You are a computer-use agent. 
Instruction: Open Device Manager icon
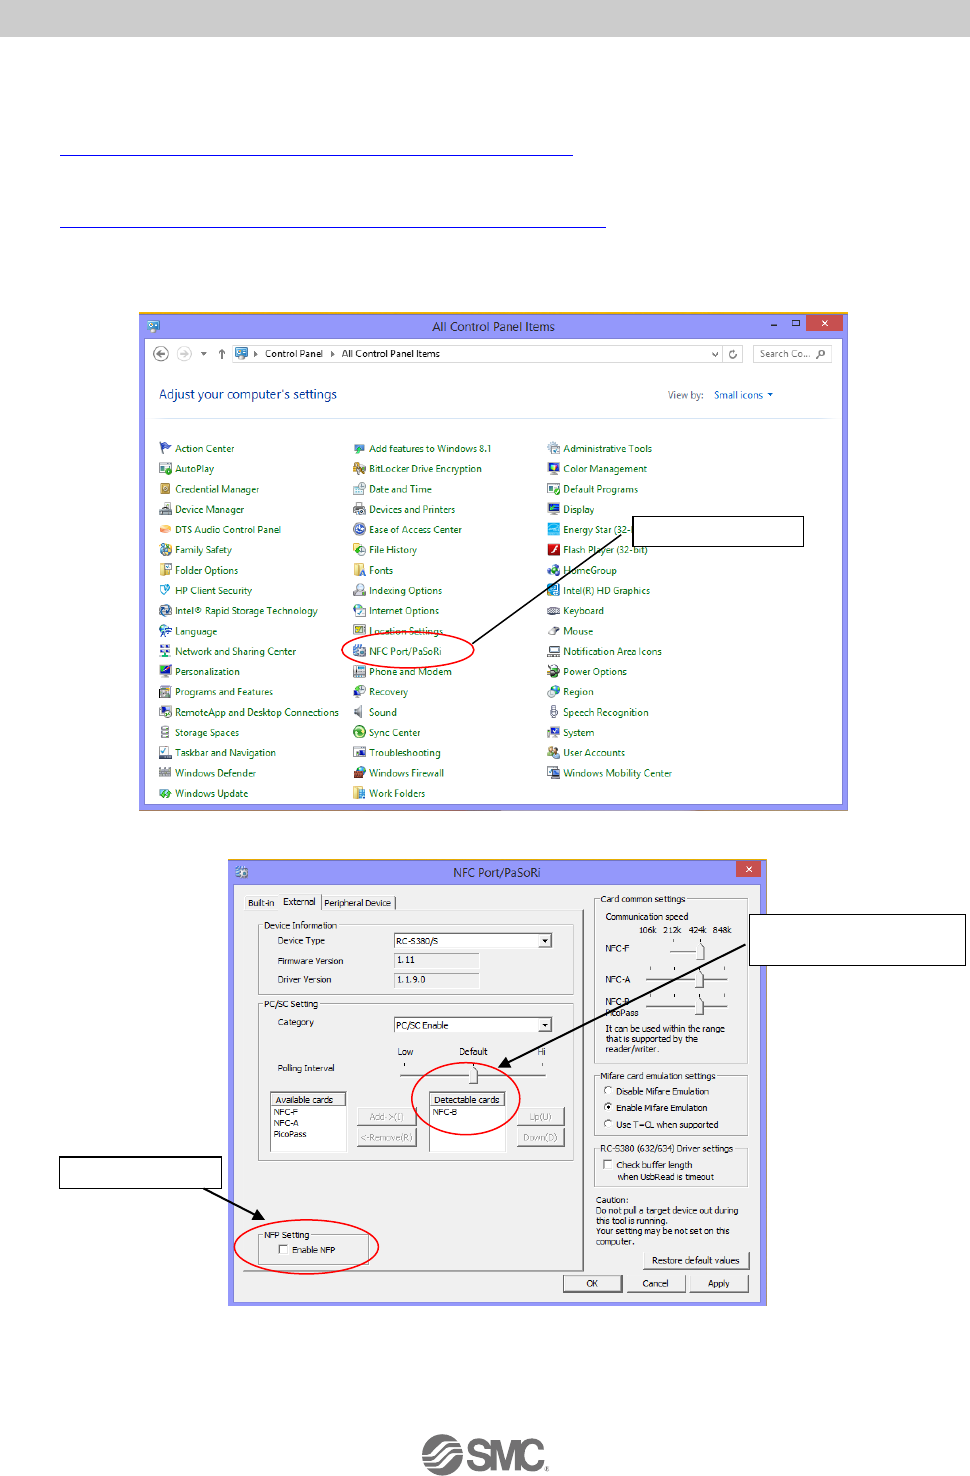pos(165,509)
